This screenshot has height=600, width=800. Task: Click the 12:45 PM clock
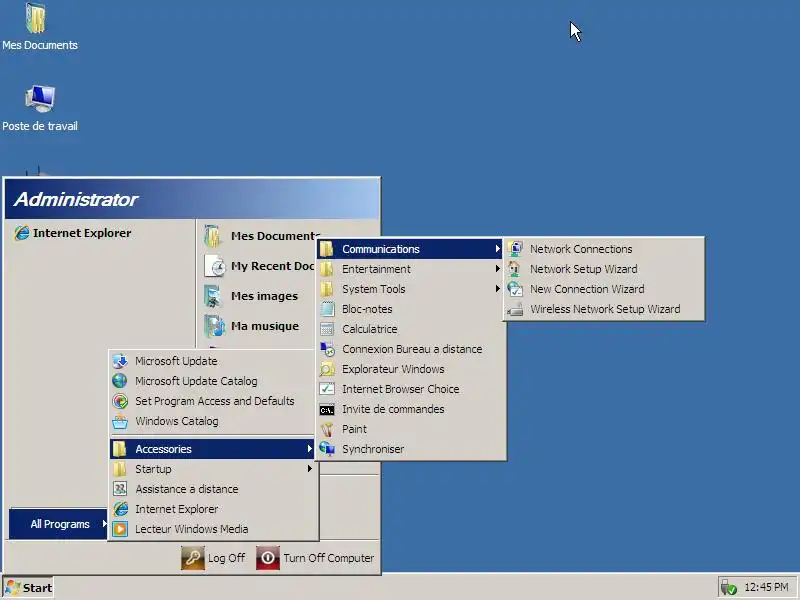(766, 587)
